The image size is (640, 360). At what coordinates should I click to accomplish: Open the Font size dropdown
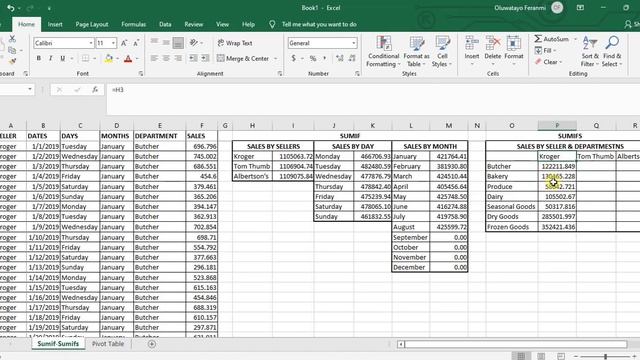113,43
